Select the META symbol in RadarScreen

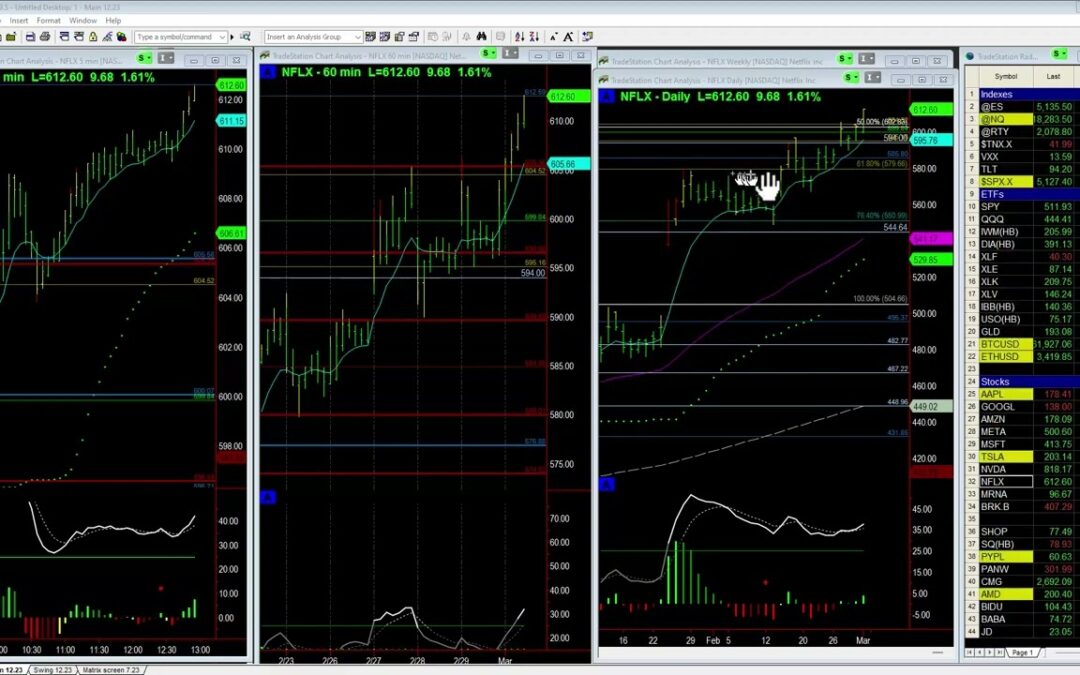[x=1006, y=432]
